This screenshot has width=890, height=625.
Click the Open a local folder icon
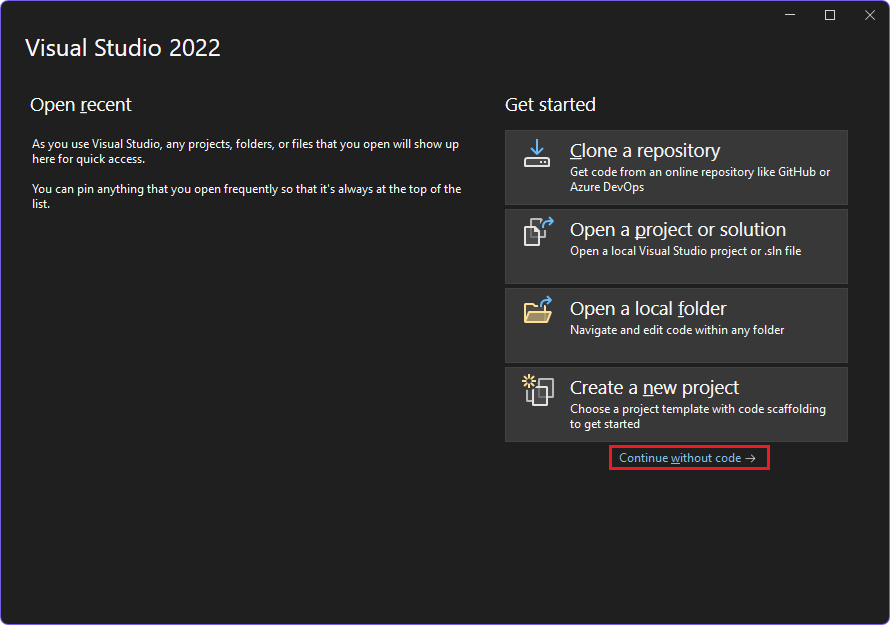[x=537, y=312]
